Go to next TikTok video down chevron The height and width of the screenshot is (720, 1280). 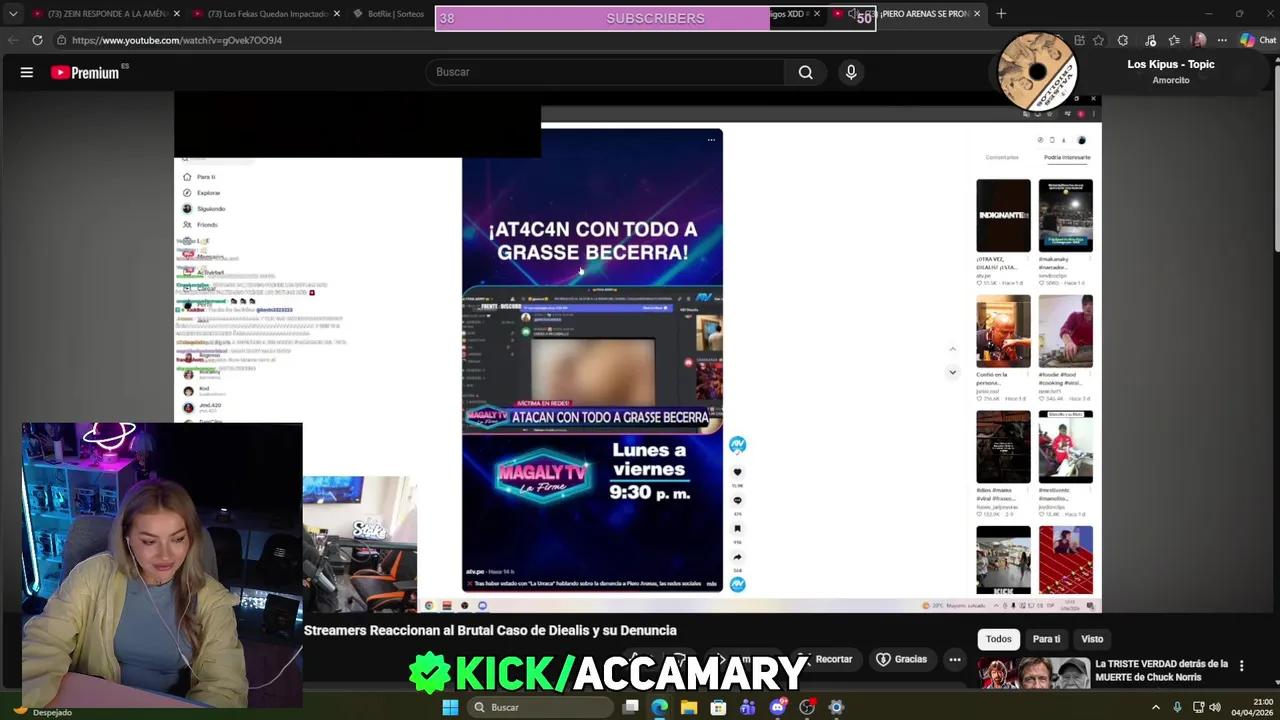952,372
